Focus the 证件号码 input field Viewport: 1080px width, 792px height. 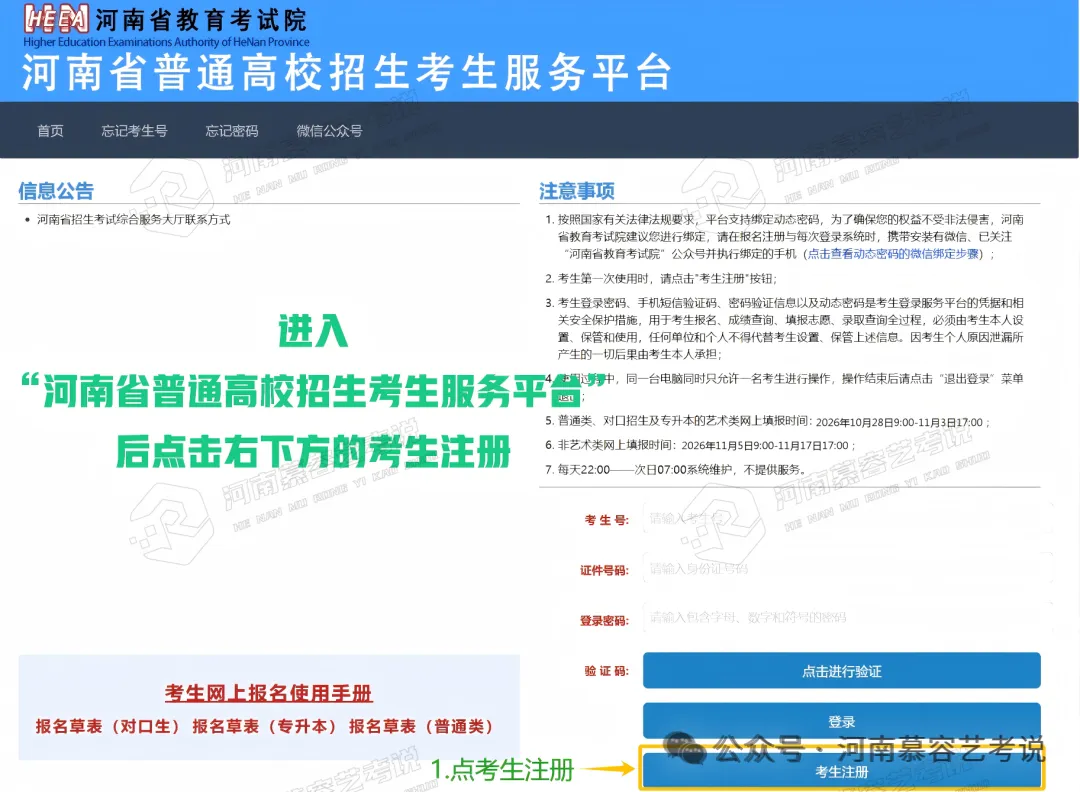tap(847, 569)
